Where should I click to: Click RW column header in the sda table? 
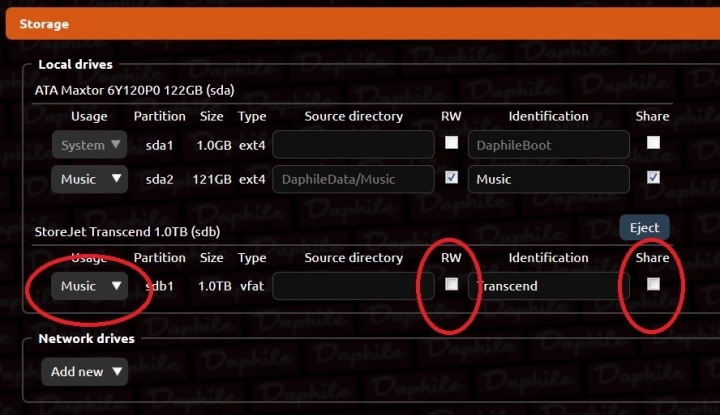tap(451, 116)
